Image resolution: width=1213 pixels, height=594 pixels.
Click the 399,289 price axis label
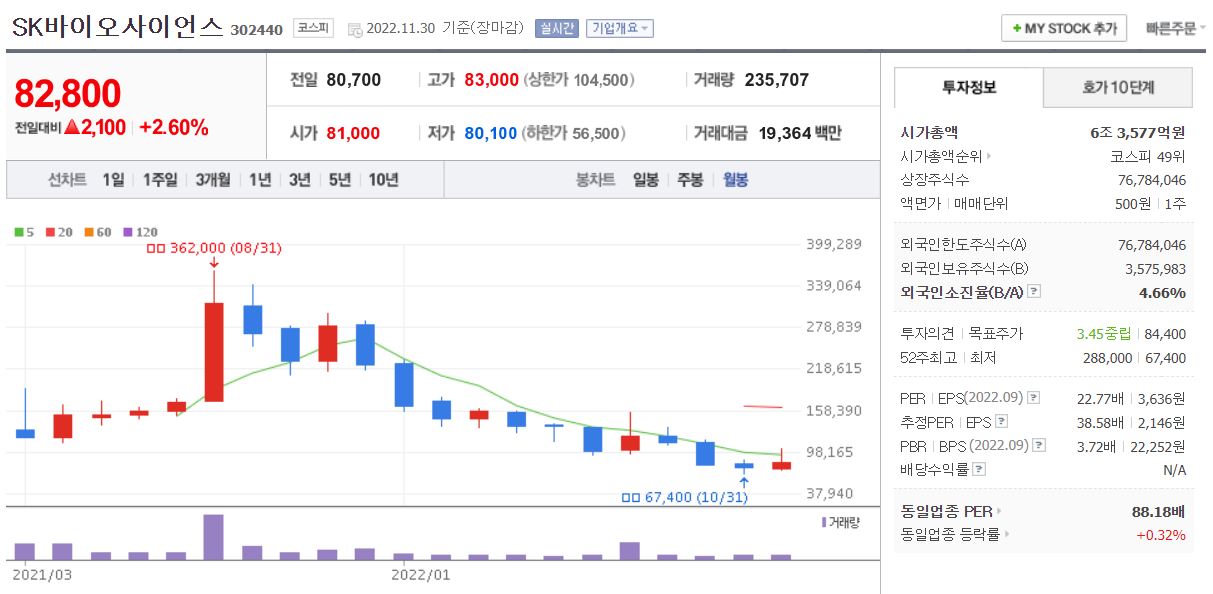pos(834,244)
